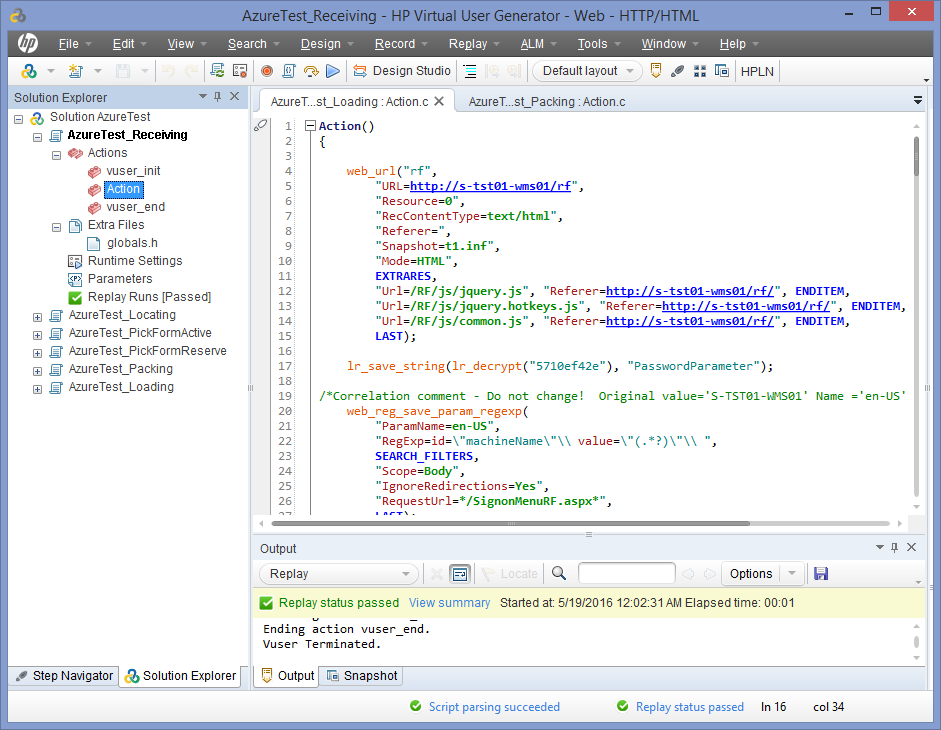Click the Solution icon in toolbar
This screenshot has height=730, width=941.
point(28,71)
